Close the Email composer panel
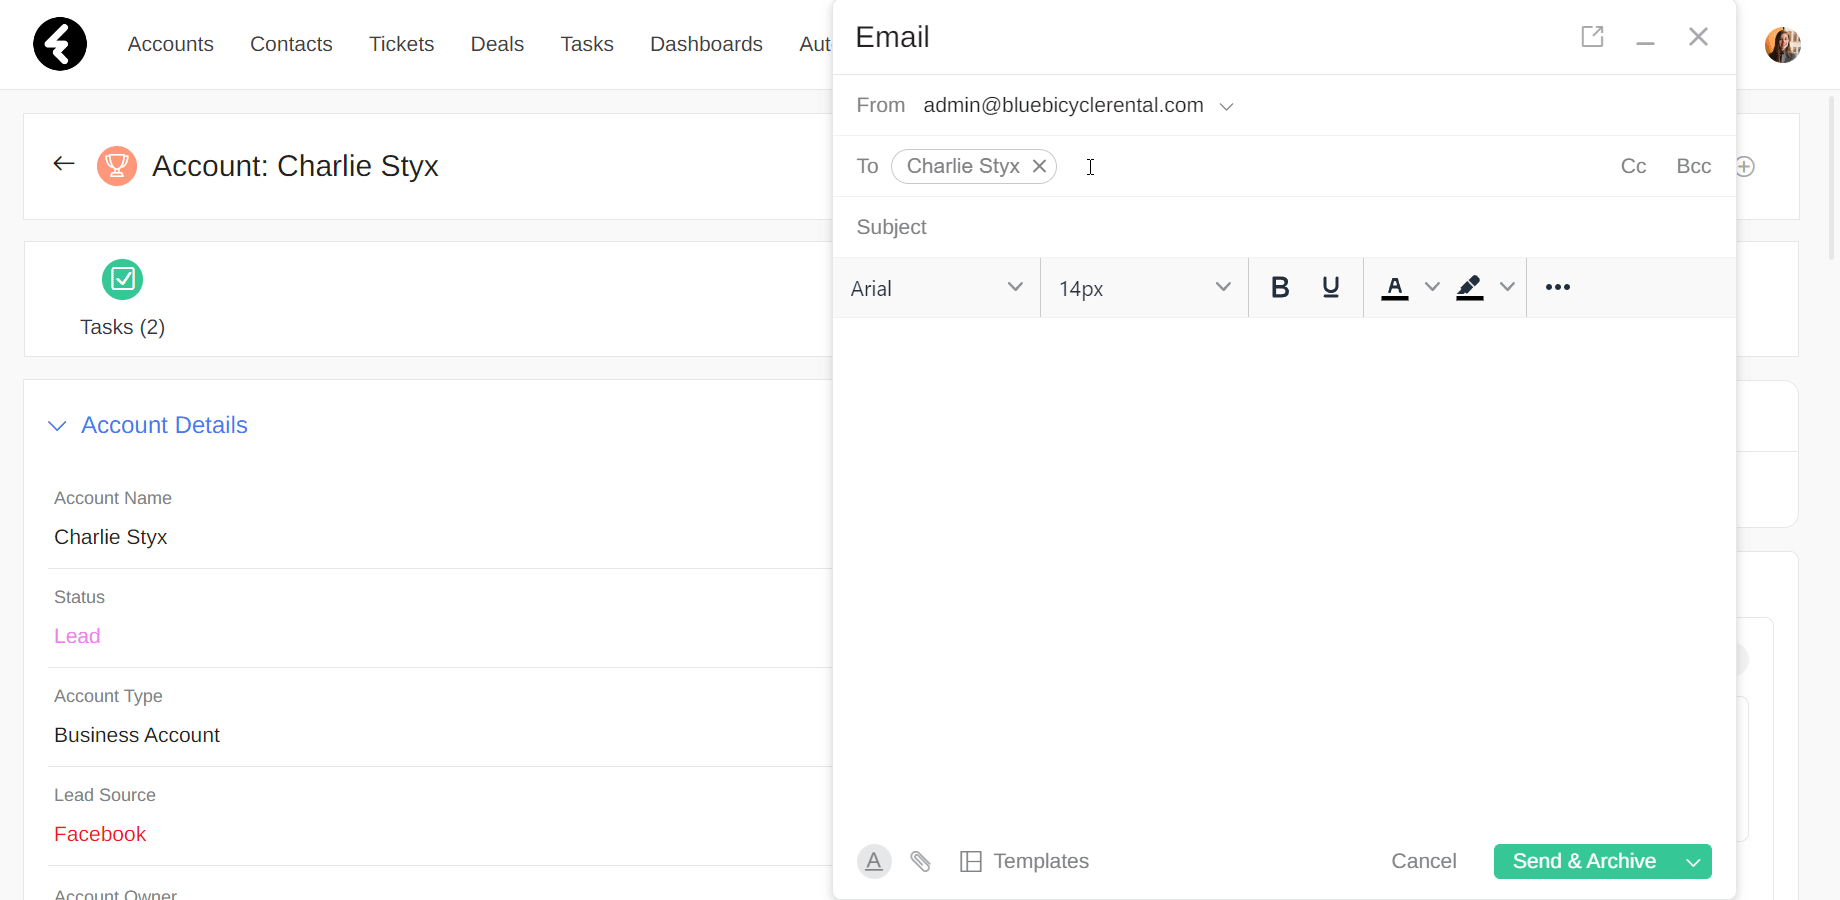The width and height of the screenshot is (1840, 900). point(1698,37)
